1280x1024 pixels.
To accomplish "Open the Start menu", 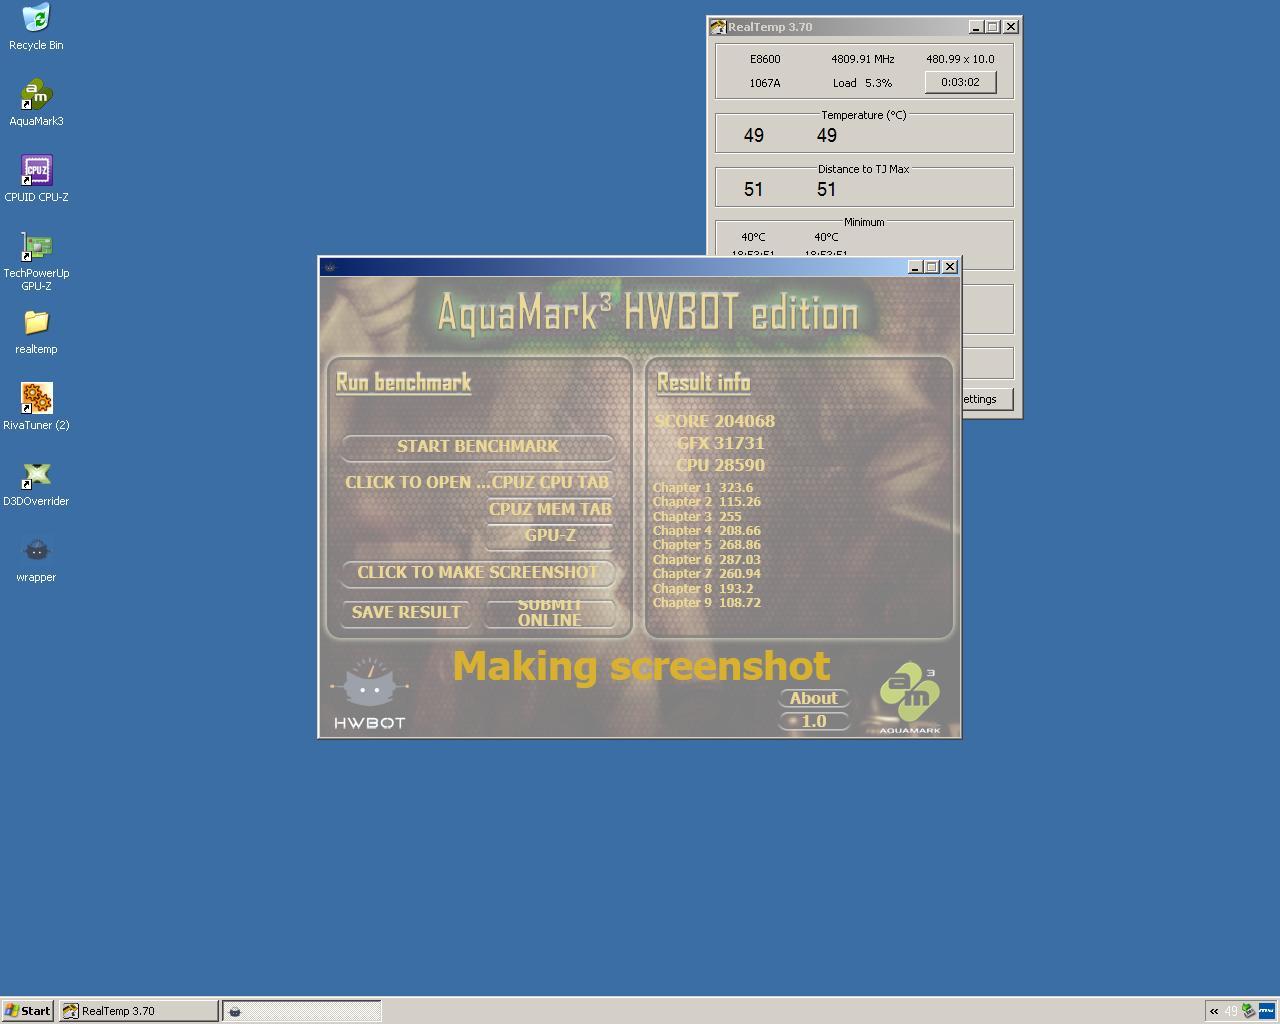I will (27, 1011).
